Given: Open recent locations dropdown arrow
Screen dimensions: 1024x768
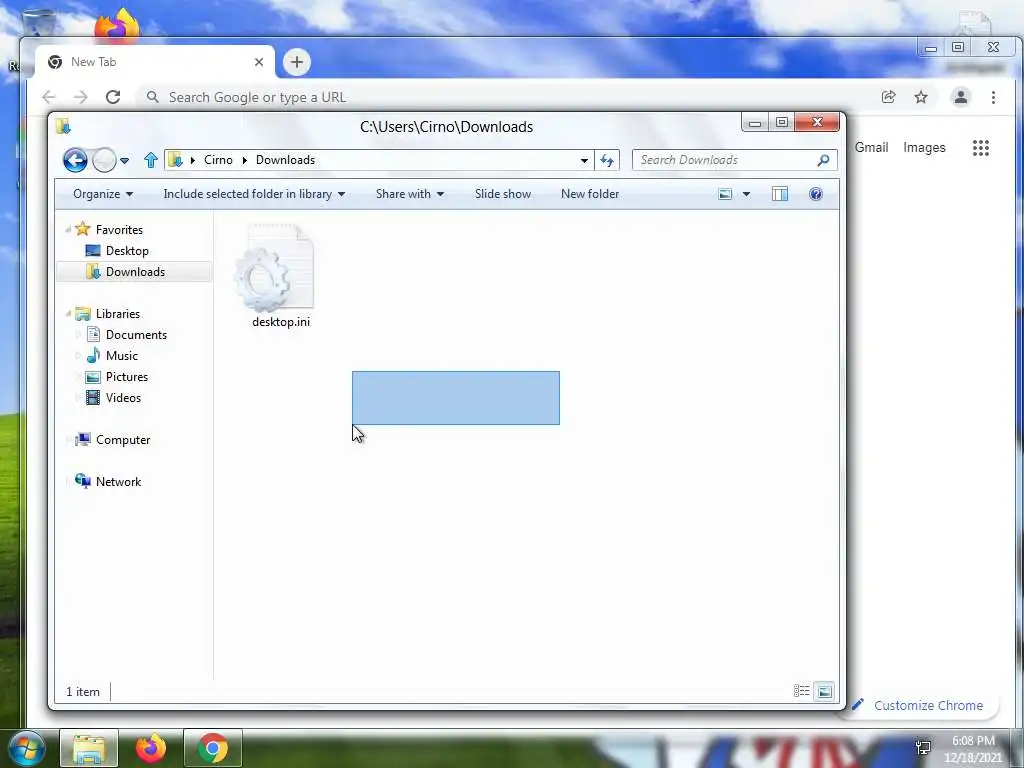Looking at the screenshot, I should point(125,160).
